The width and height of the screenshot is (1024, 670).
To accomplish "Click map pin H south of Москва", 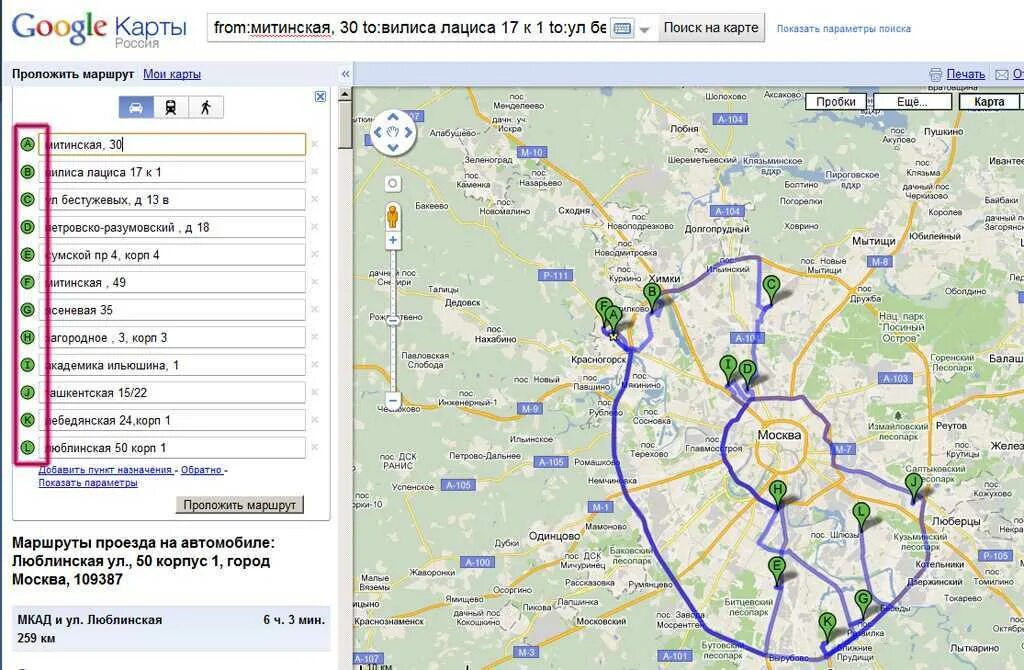I will [x=777, y=492].
